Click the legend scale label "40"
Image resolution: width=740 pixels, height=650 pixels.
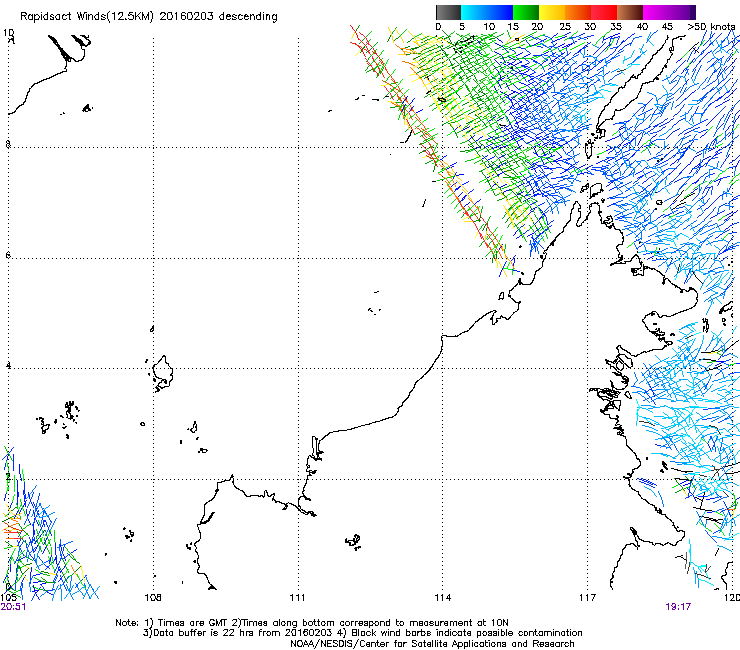(642, 27)
